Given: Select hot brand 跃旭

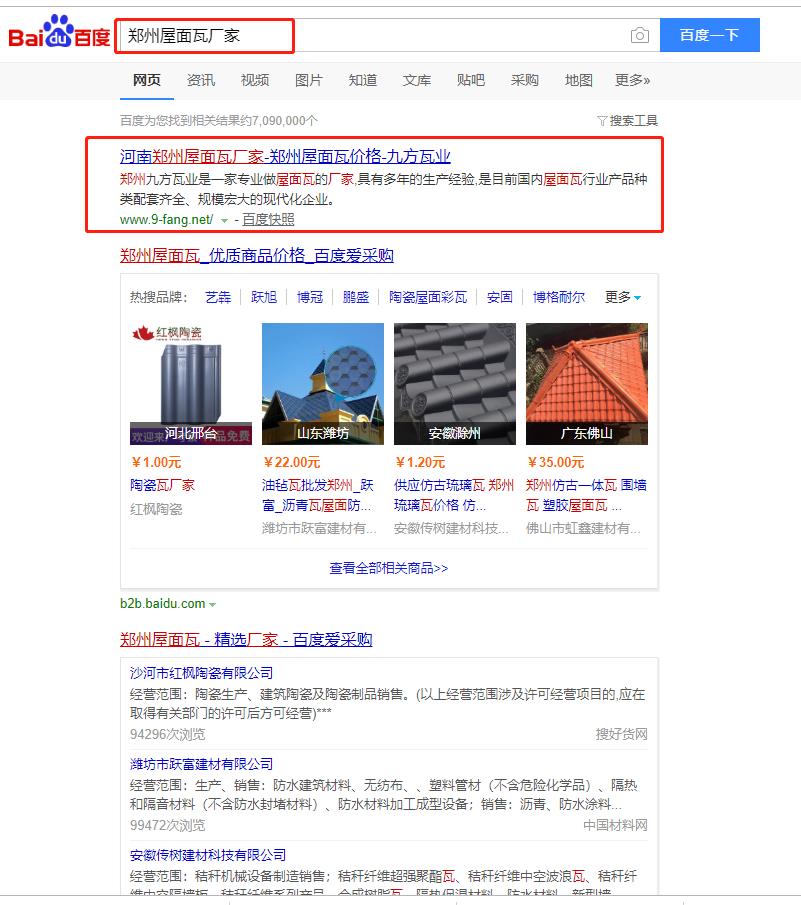Looking at the screenshot, I should pos(264,297).
